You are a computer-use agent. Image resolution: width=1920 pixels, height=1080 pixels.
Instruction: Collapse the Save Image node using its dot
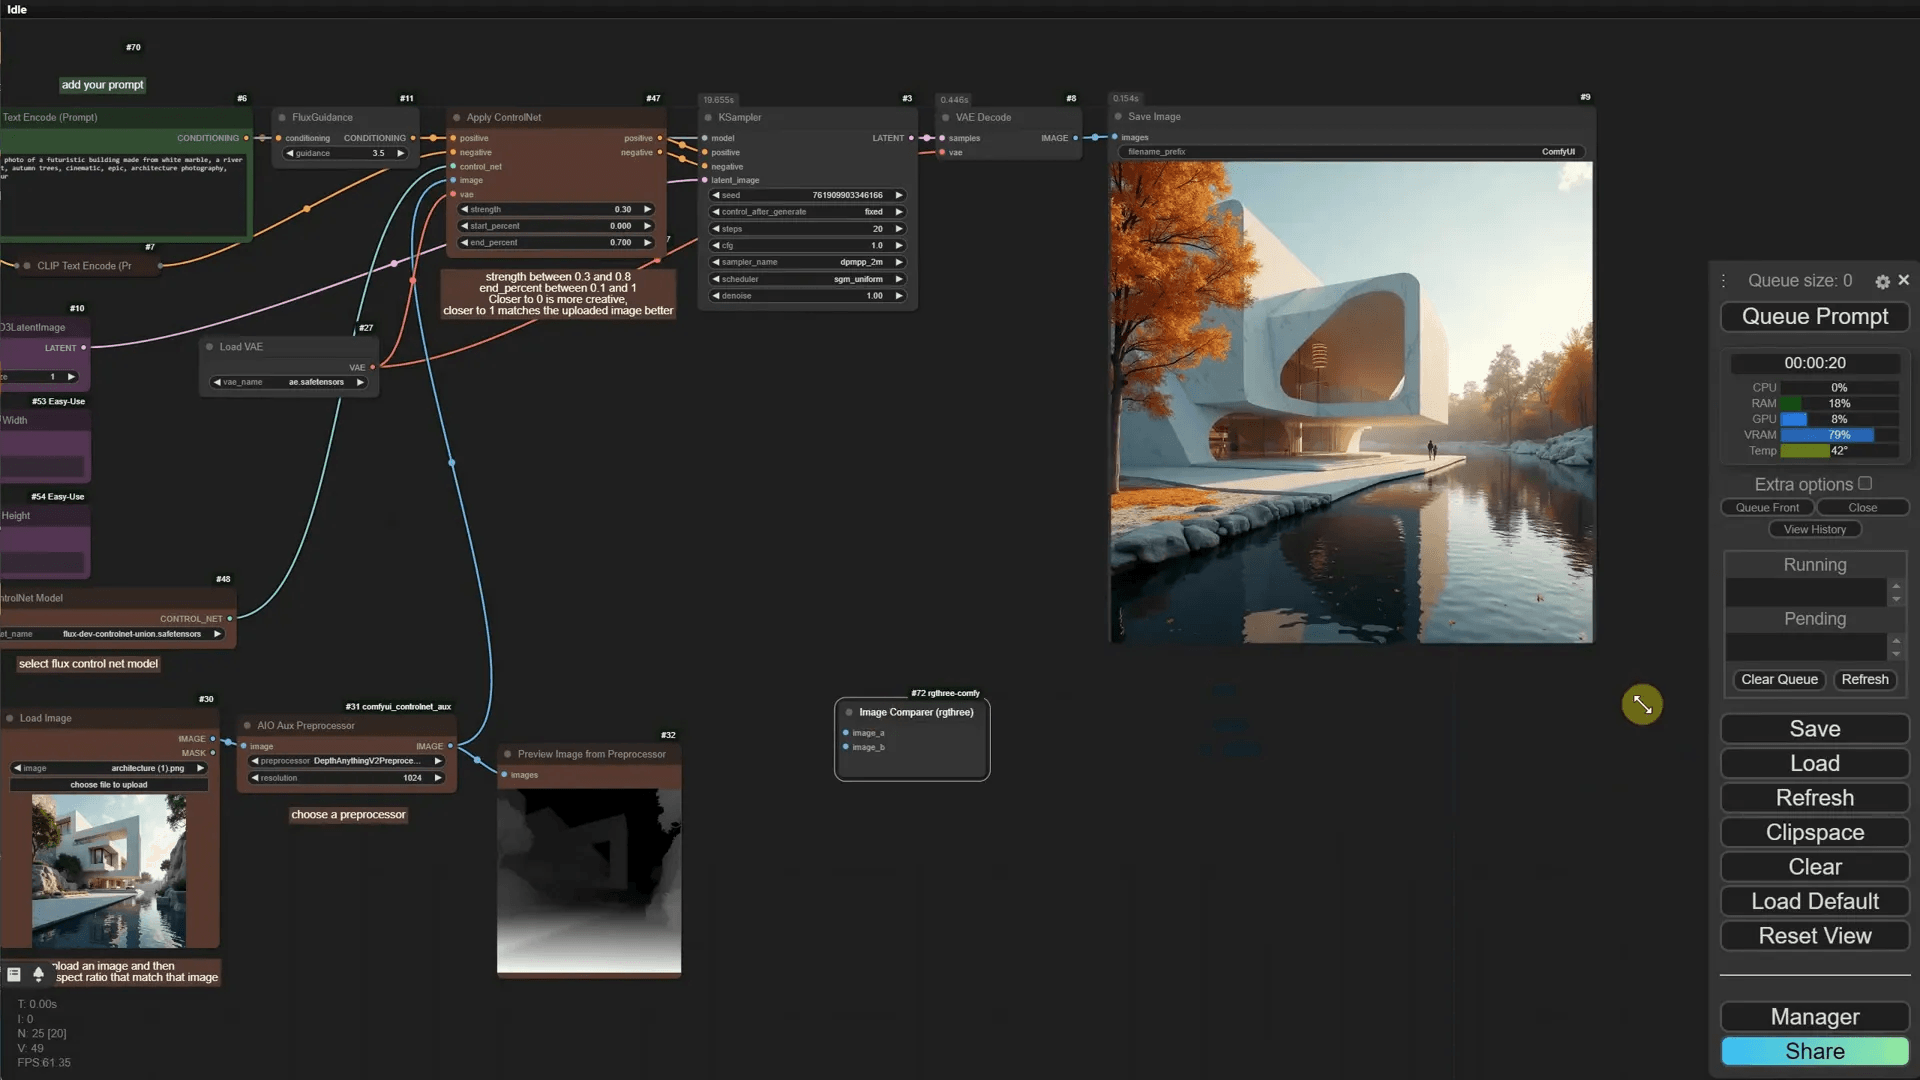click(1118, 117)
